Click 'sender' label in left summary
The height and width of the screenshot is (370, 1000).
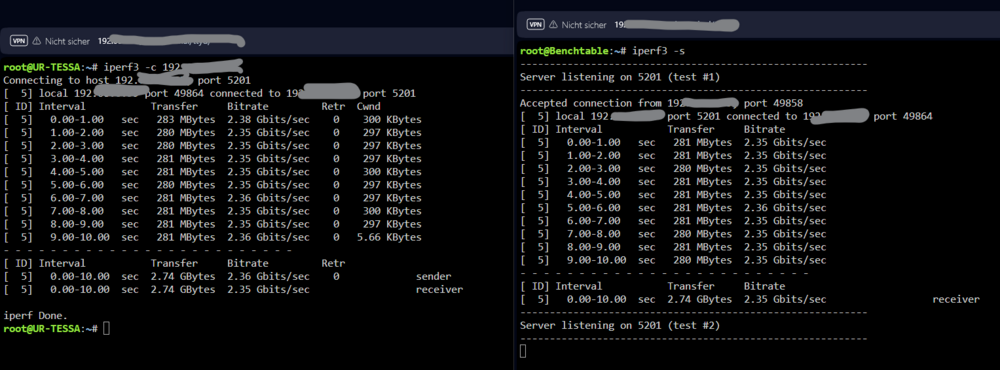(x=434, y=276)
